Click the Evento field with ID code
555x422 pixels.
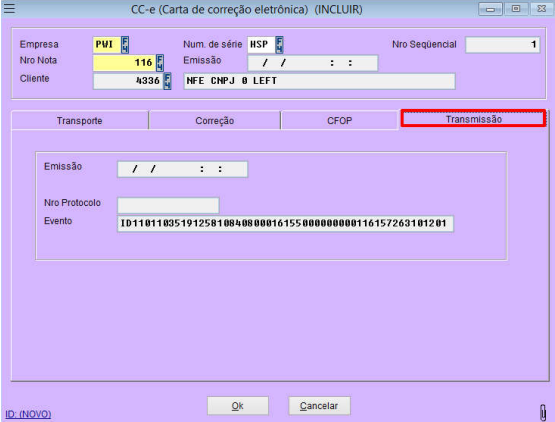(285, 224)
